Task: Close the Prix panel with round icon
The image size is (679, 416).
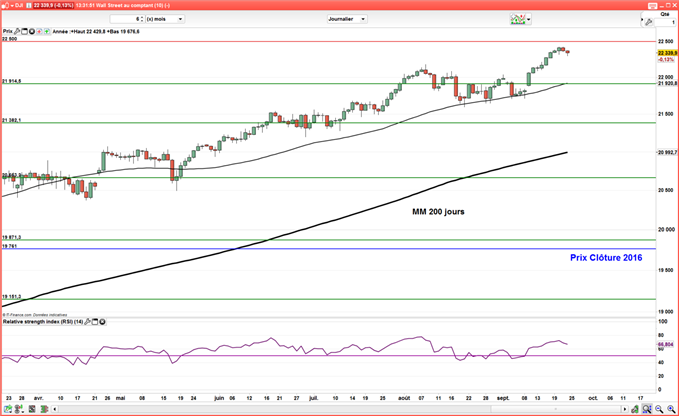Action: tap(32, 32)
